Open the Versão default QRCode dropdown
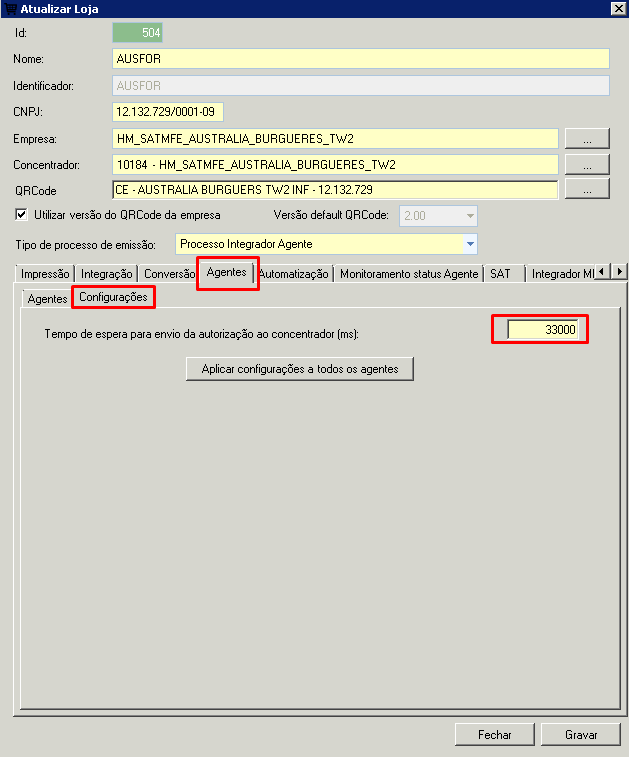This screenshot has width=629, height=757. pyautogui.click(x=469, y=216)
